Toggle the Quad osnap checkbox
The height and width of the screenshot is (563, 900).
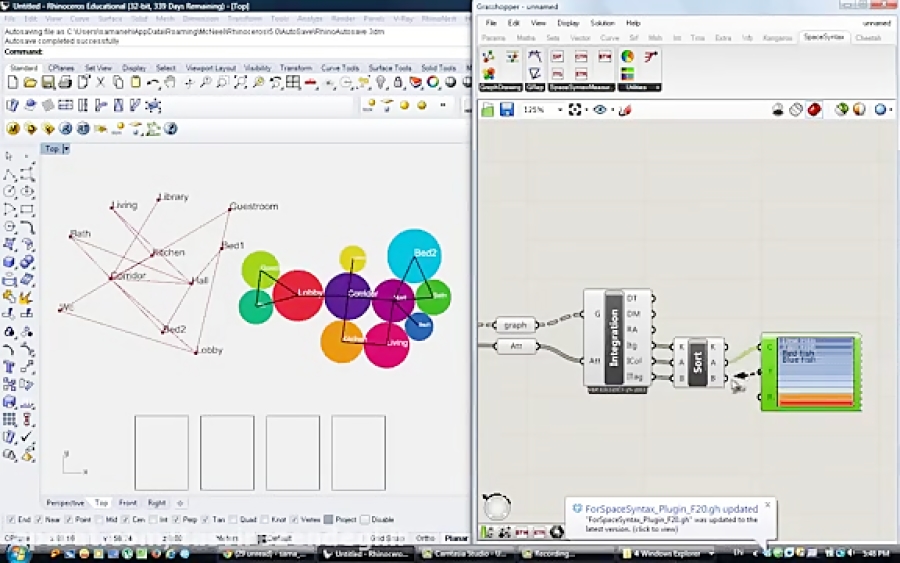236,520
